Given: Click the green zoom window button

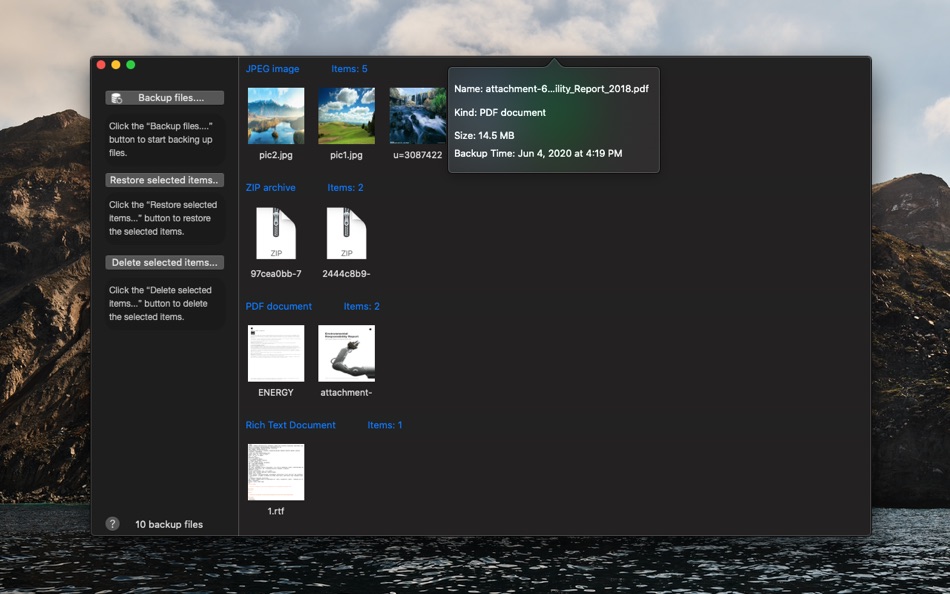Looking at the screenshot, I should pyautogui.click(x=130, y=65).
